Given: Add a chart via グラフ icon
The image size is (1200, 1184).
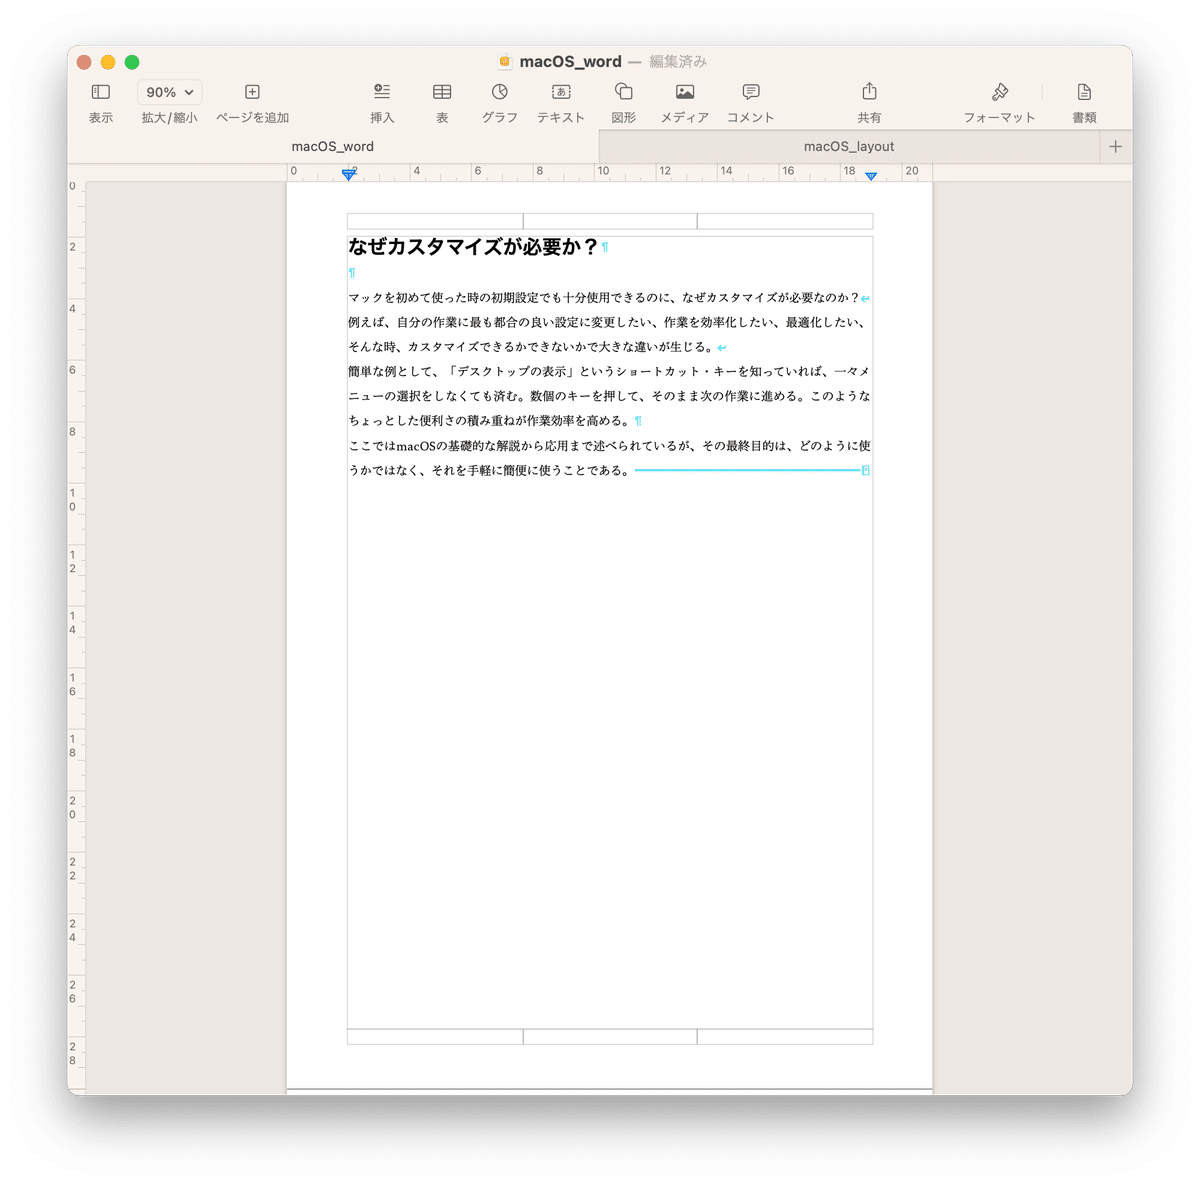Looking at the screenshot, I should coord(500,92).
